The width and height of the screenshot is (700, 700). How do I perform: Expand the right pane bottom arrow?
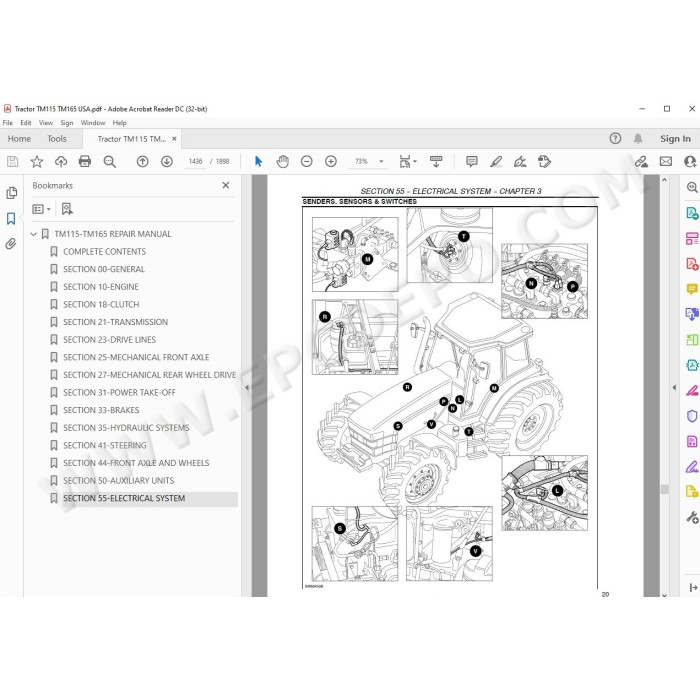tap(693, 588)
